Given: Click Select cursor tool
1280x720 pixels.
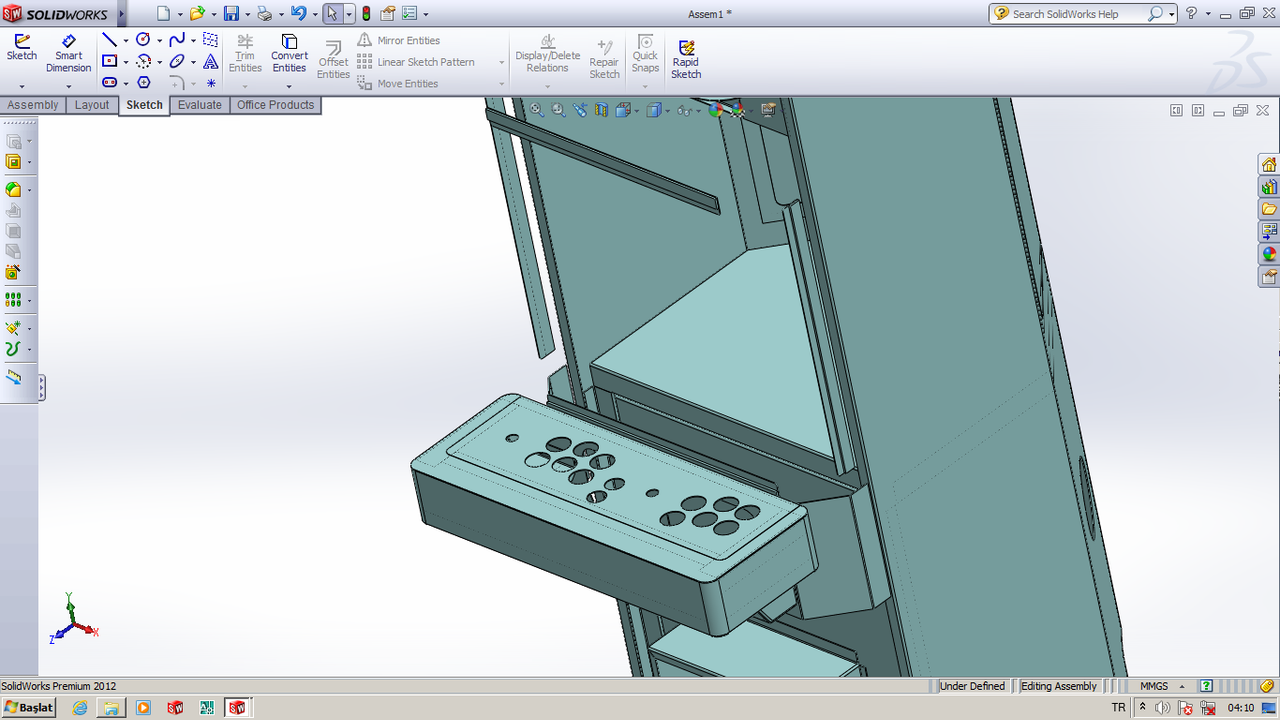Looking at the screenshot, I should [332, 13].
